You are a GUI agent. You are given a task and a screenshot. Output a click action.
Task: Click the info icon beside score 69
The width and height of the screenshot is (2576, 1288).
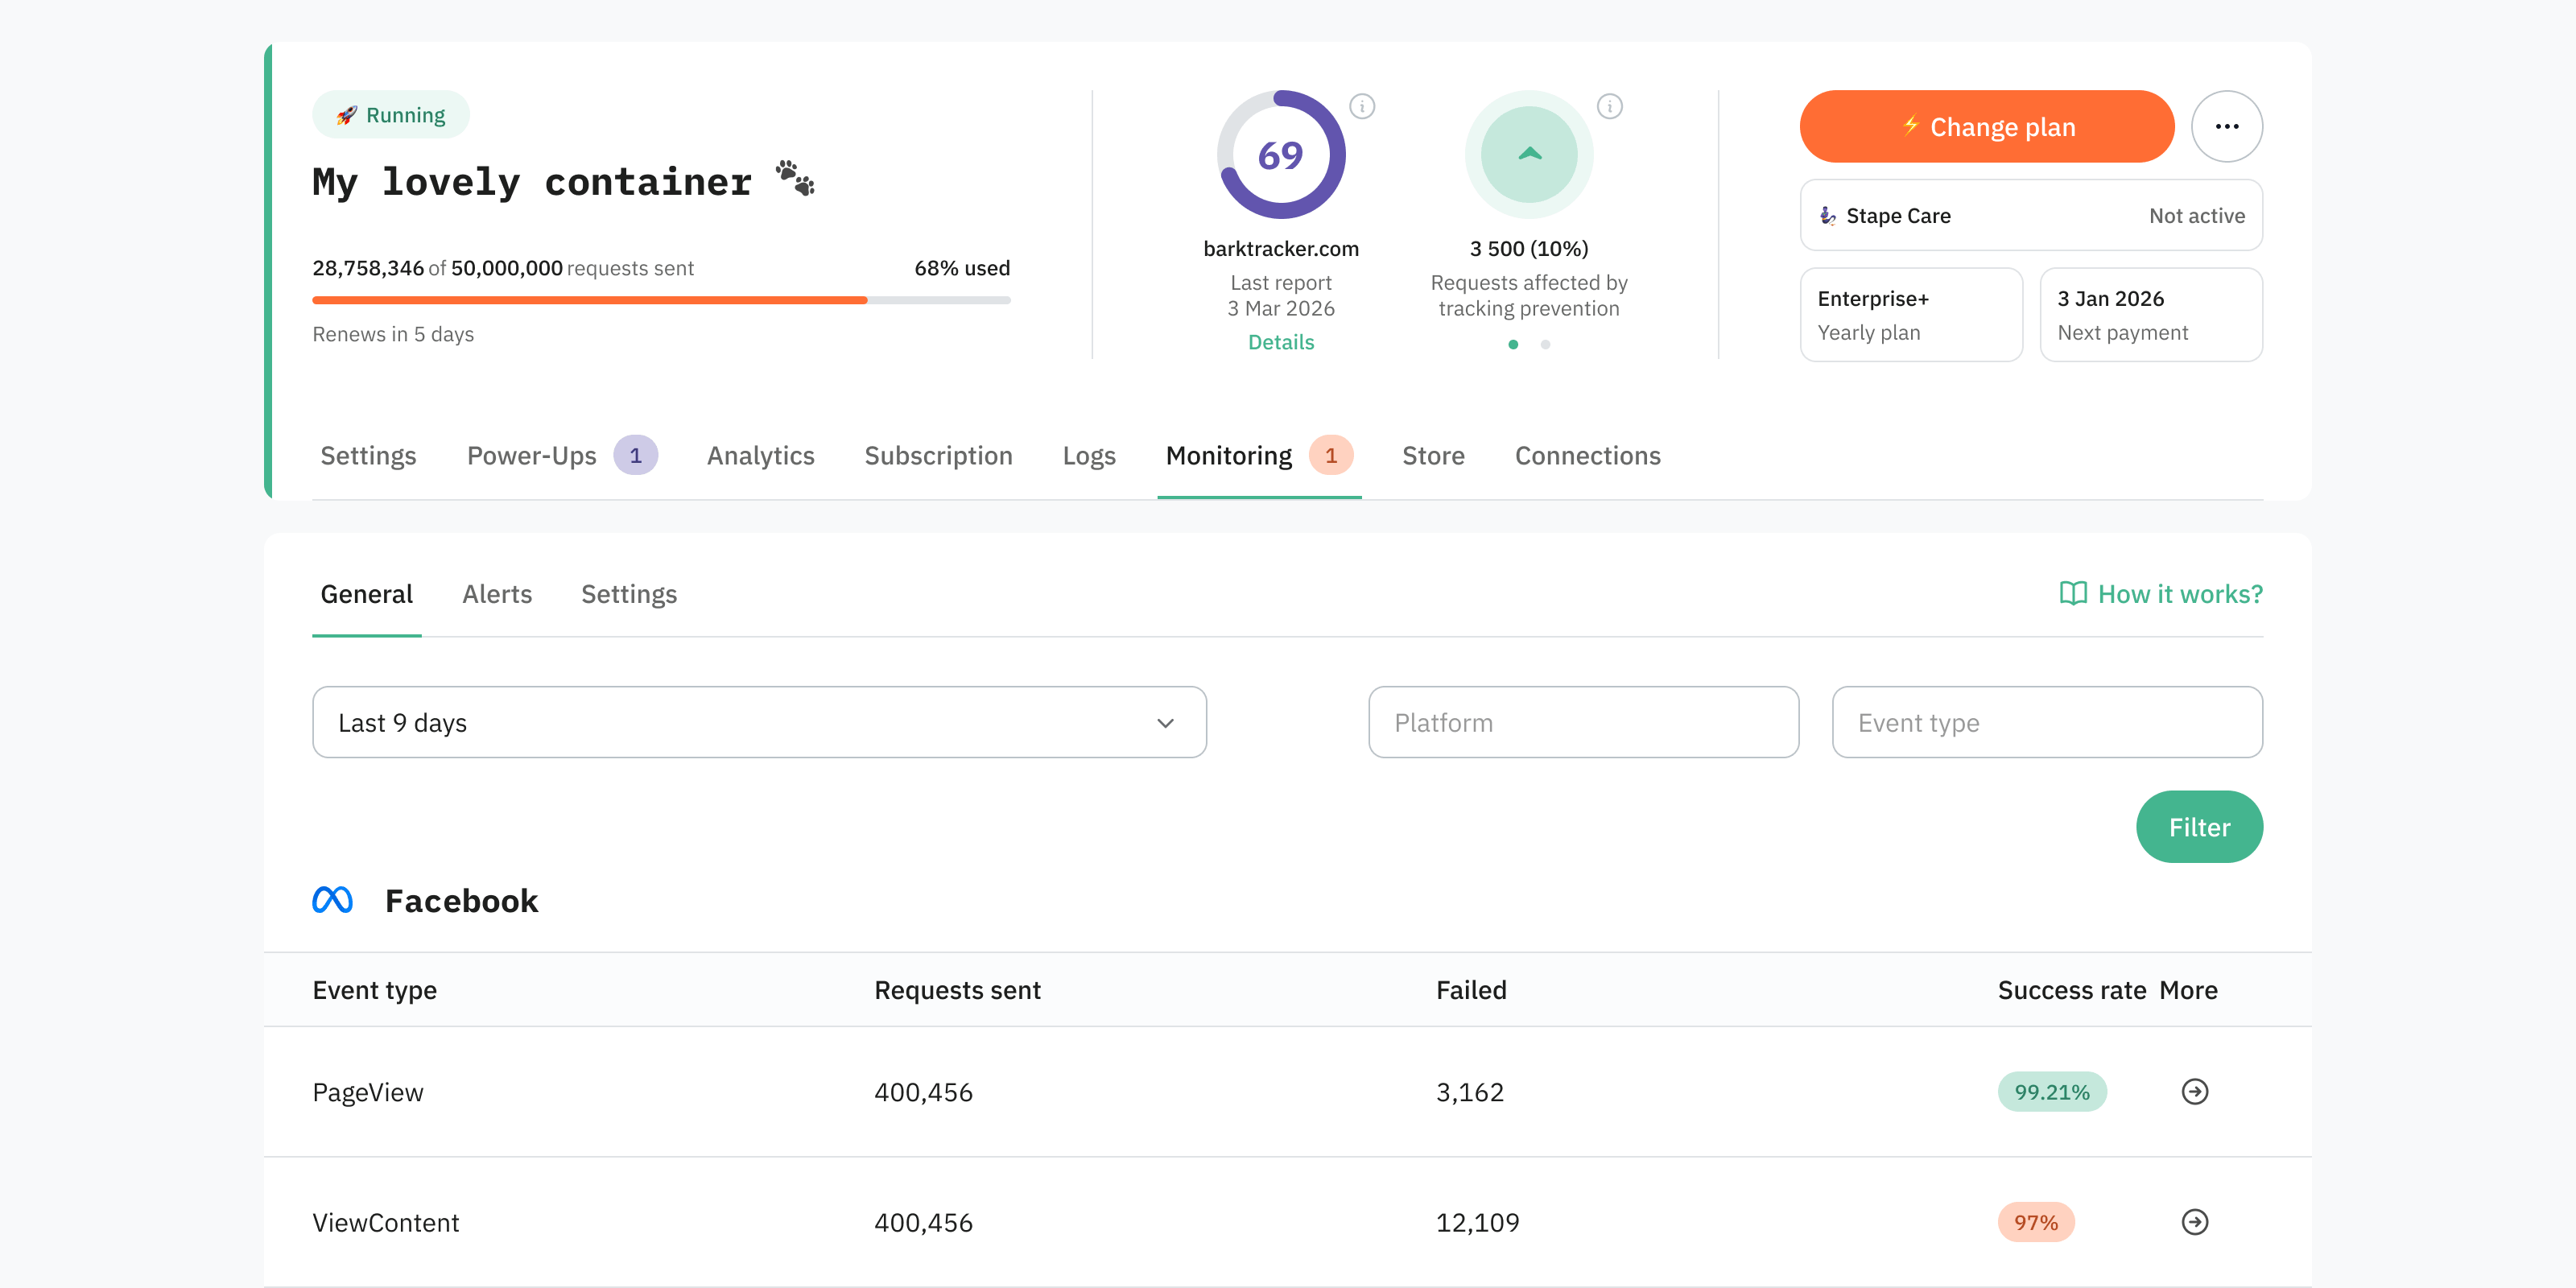point(1362,106)
